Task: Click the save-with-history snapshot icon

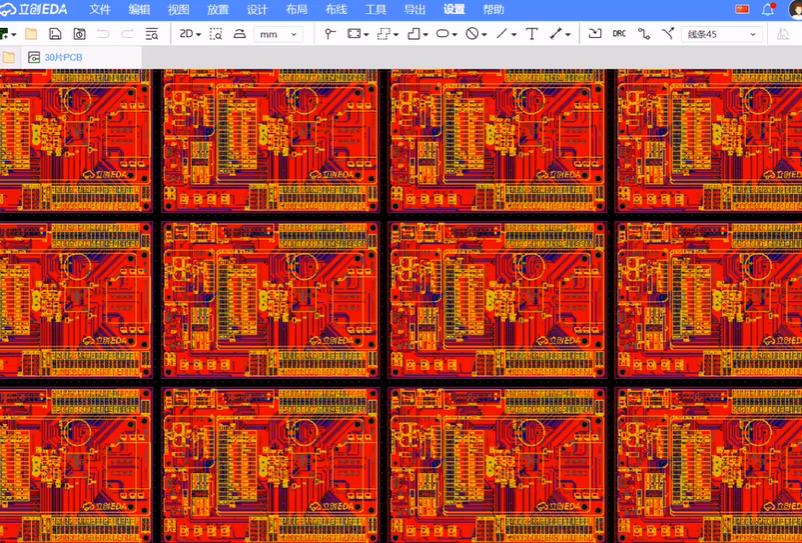Action: pyautogui.click(x=79, y=34)
